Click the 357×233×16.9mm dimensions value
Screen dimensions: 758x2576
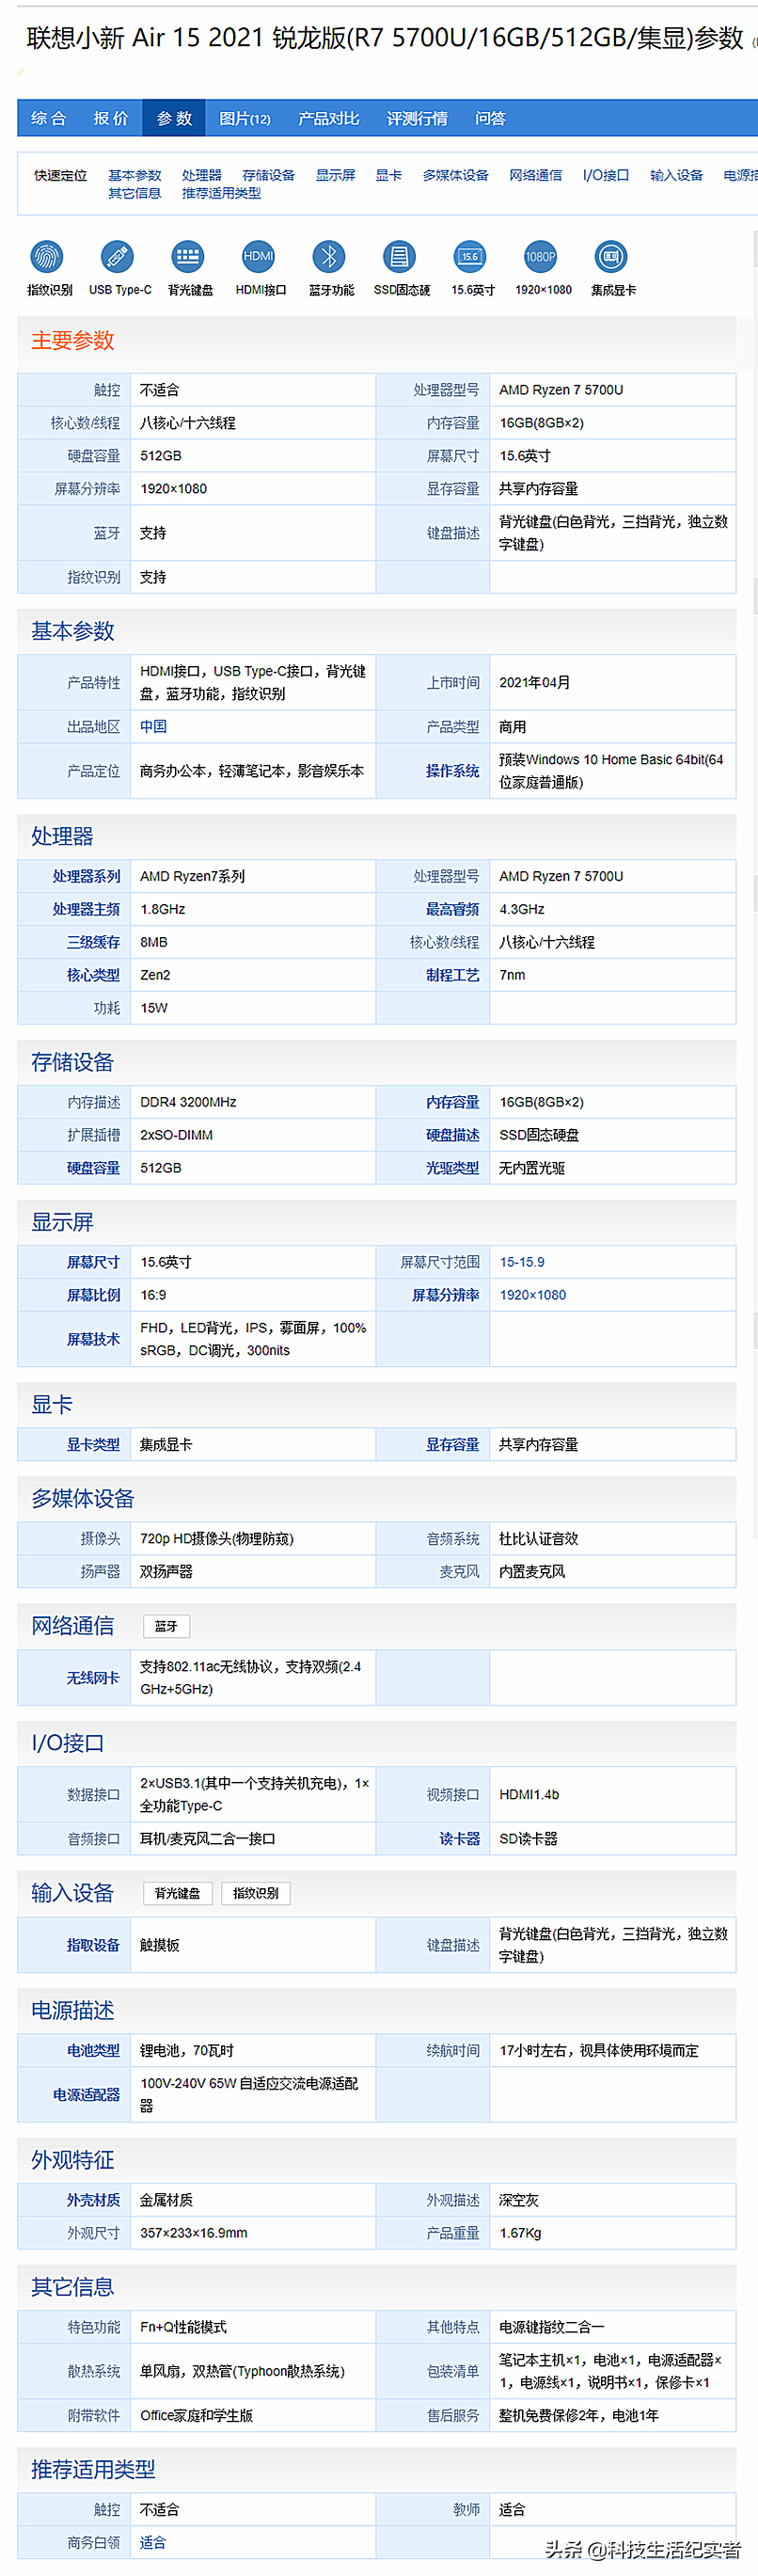(x=193, y=2234)
